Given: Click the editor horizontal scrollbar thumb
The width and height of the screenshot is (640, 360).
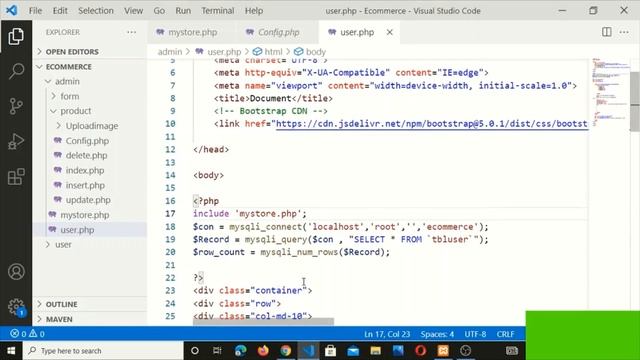Looking at the screenshot, I should pyautogui.click(x=263, y=322).
